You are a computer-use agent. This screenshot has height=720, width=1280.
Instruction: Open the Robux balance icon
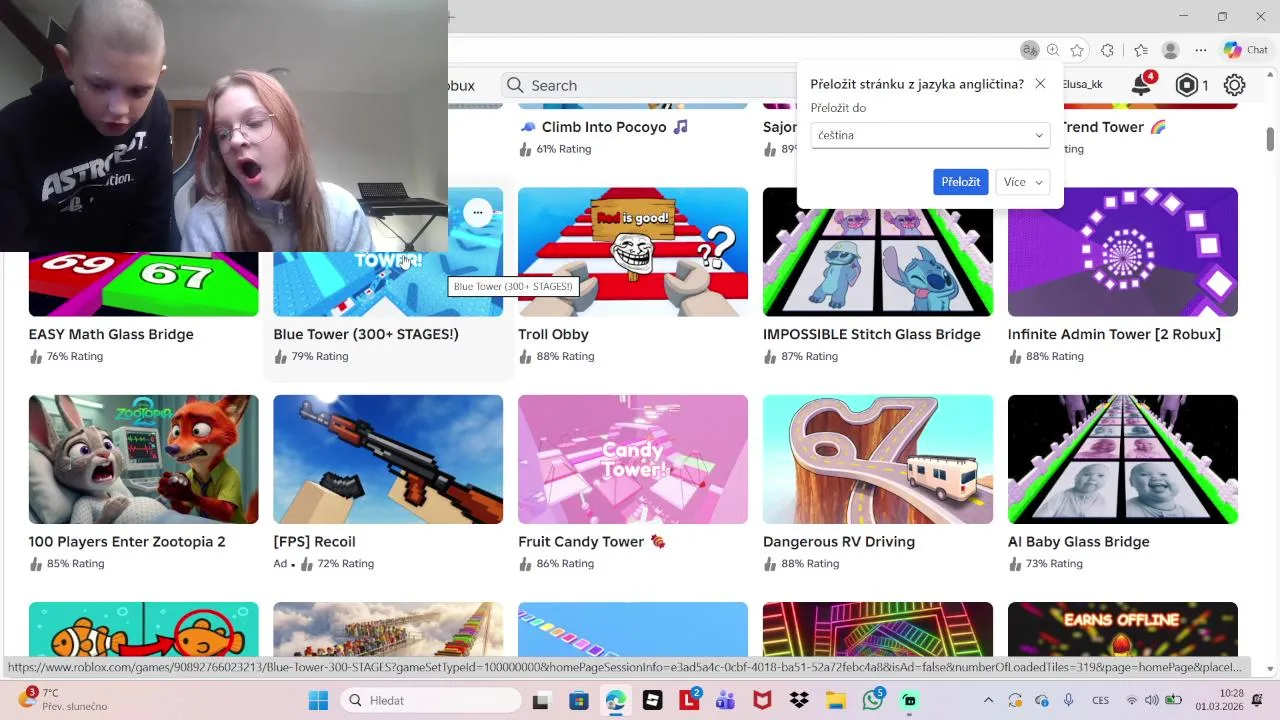pyautogui.click(x=1186, y=85)
